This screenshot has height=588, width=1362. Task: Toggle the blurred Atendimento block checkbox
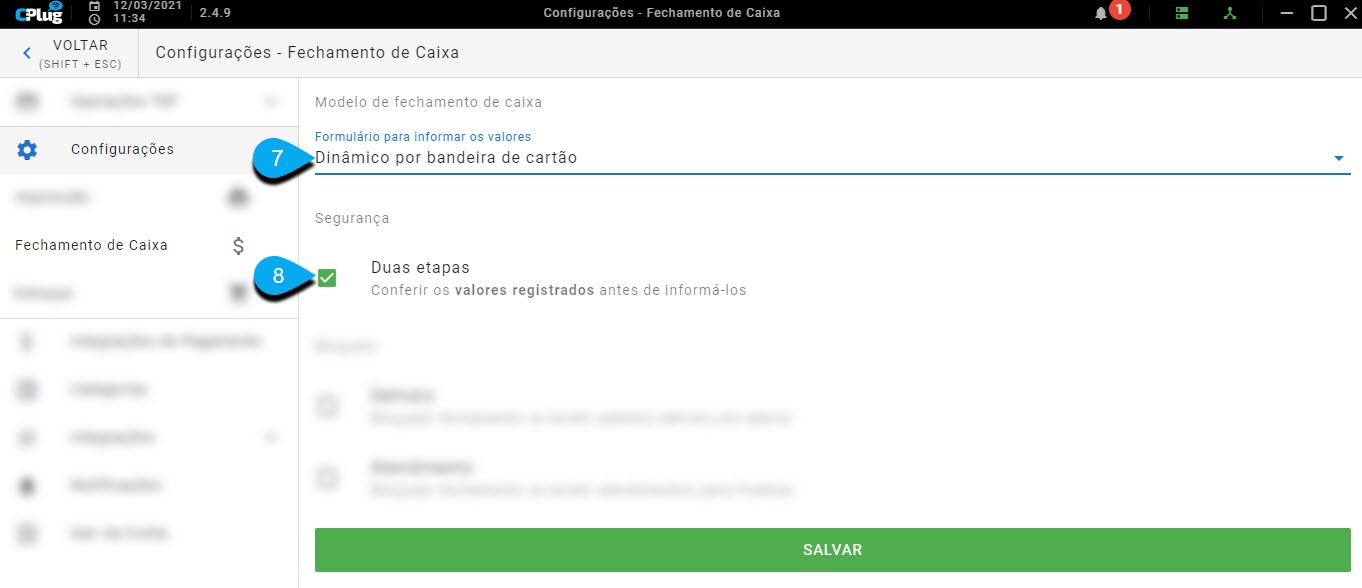327,478
